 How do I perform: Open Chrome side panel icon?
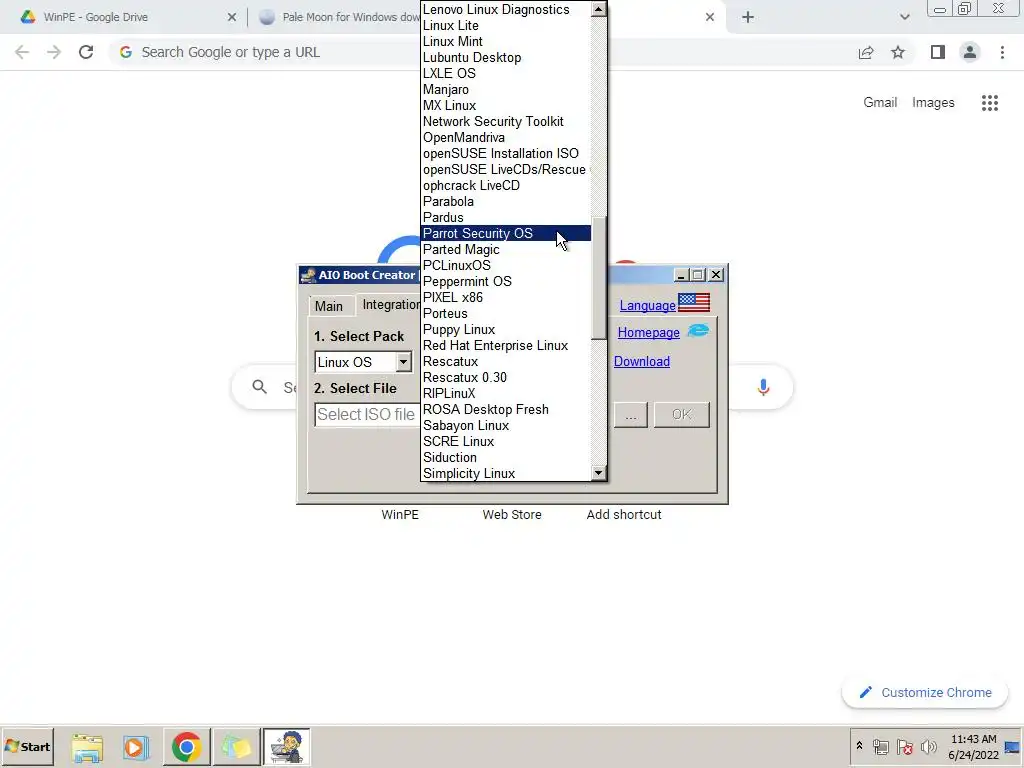coord(938,52)
